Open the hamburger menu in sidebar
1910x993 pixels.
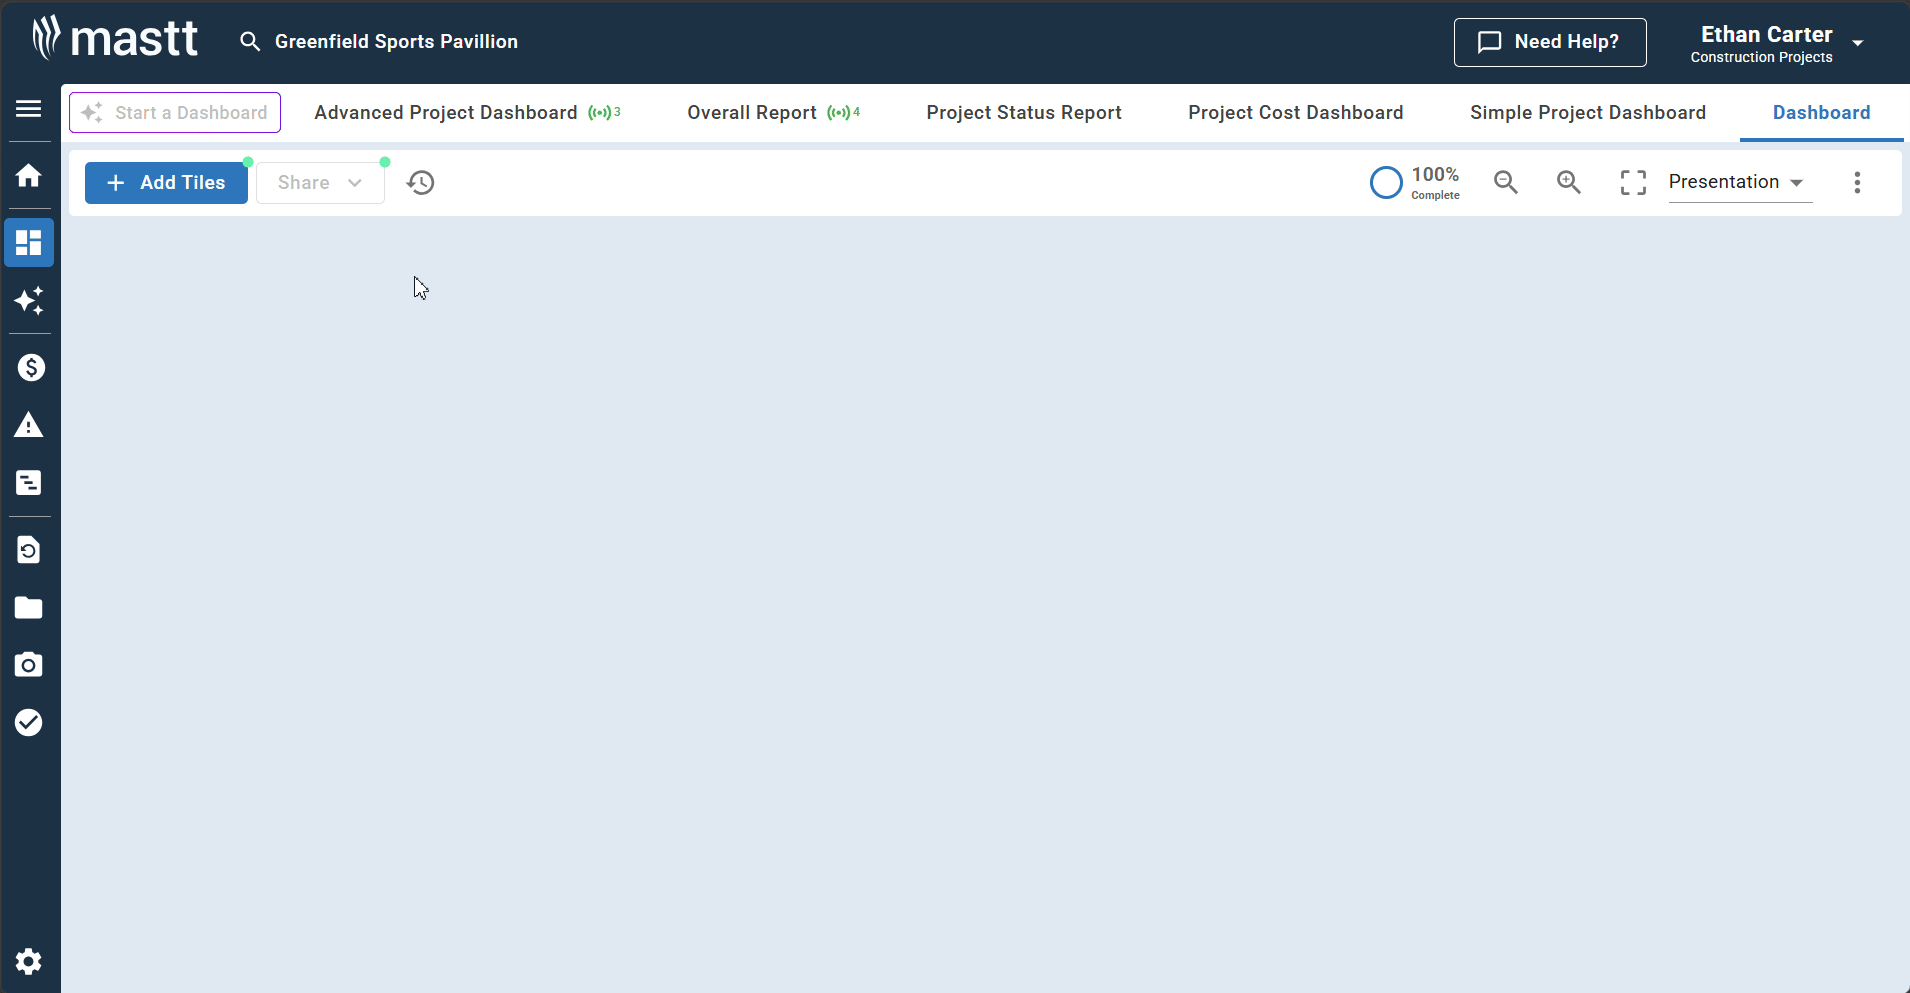pyautogui.click(x=29, y=108)
